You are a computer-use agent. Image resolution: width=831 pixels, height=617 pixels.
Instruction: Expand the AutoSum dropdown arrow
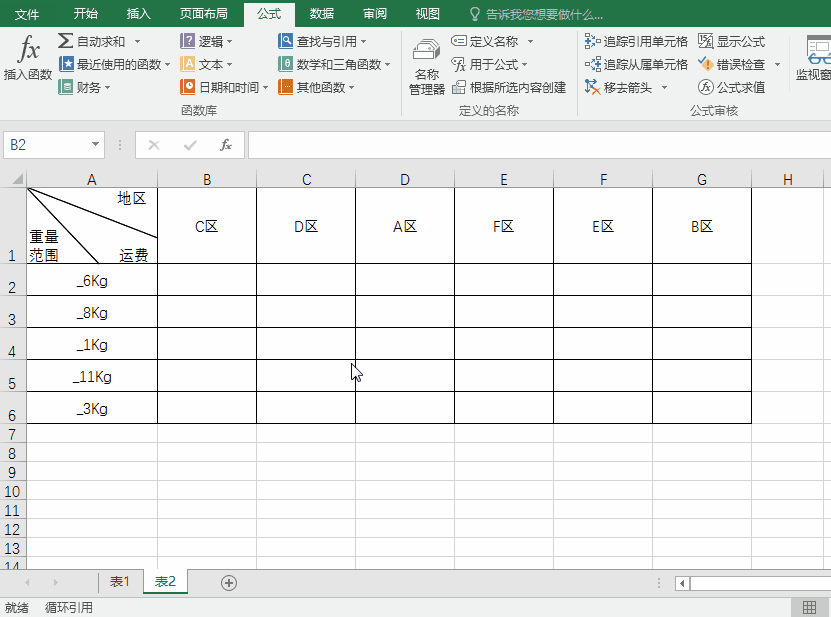click(137, 41)
